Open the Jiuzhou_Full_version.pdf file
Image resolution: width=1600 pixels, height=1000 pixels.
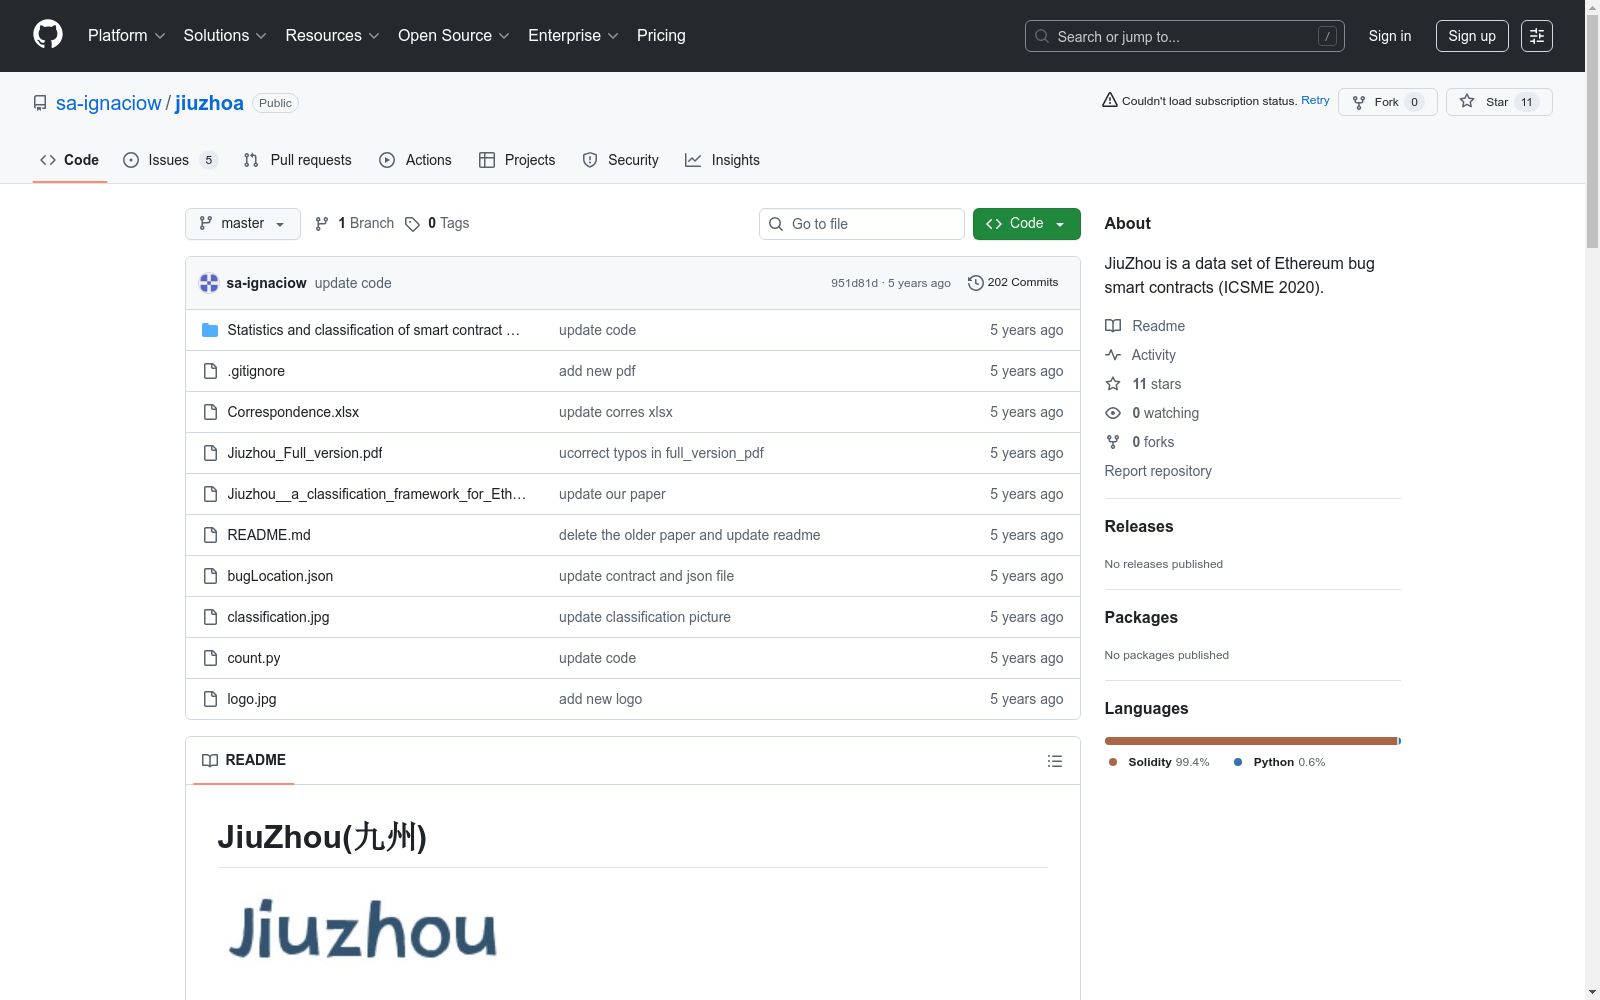pyautogui.click(x=305, y=453)
